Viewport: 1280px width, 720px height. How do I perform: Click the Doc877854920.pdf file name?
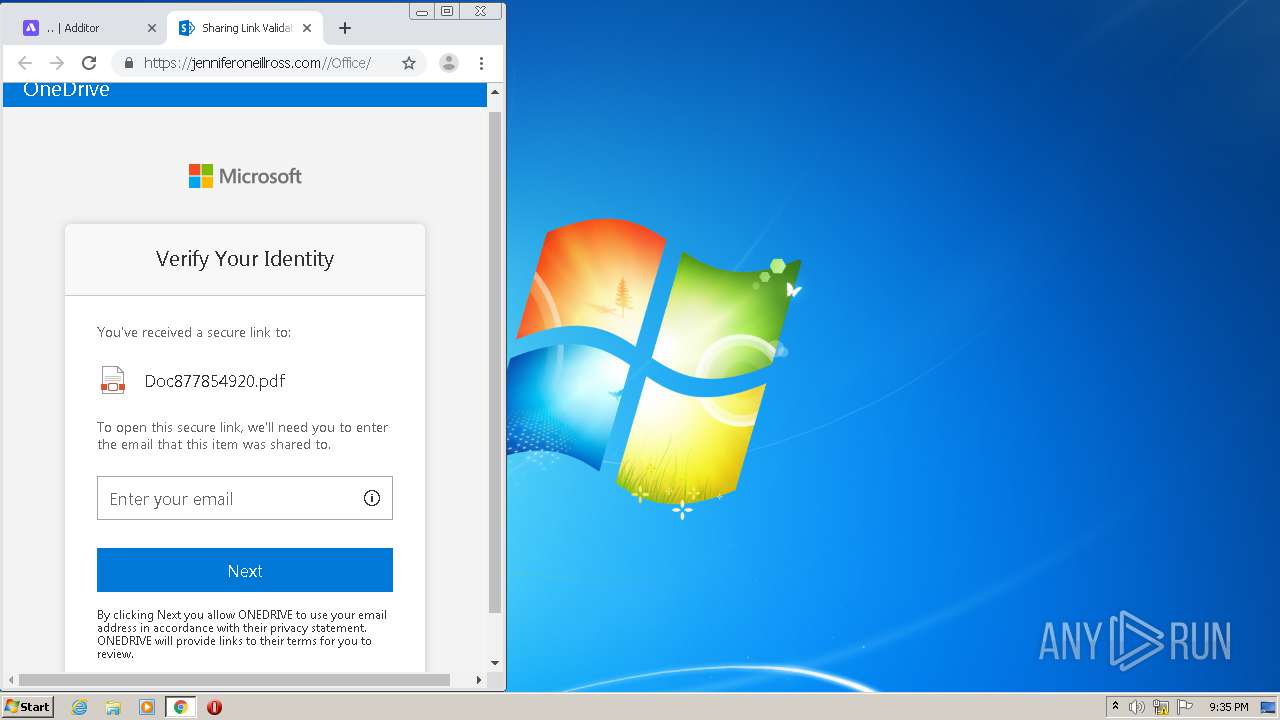(x=215, y=381)
